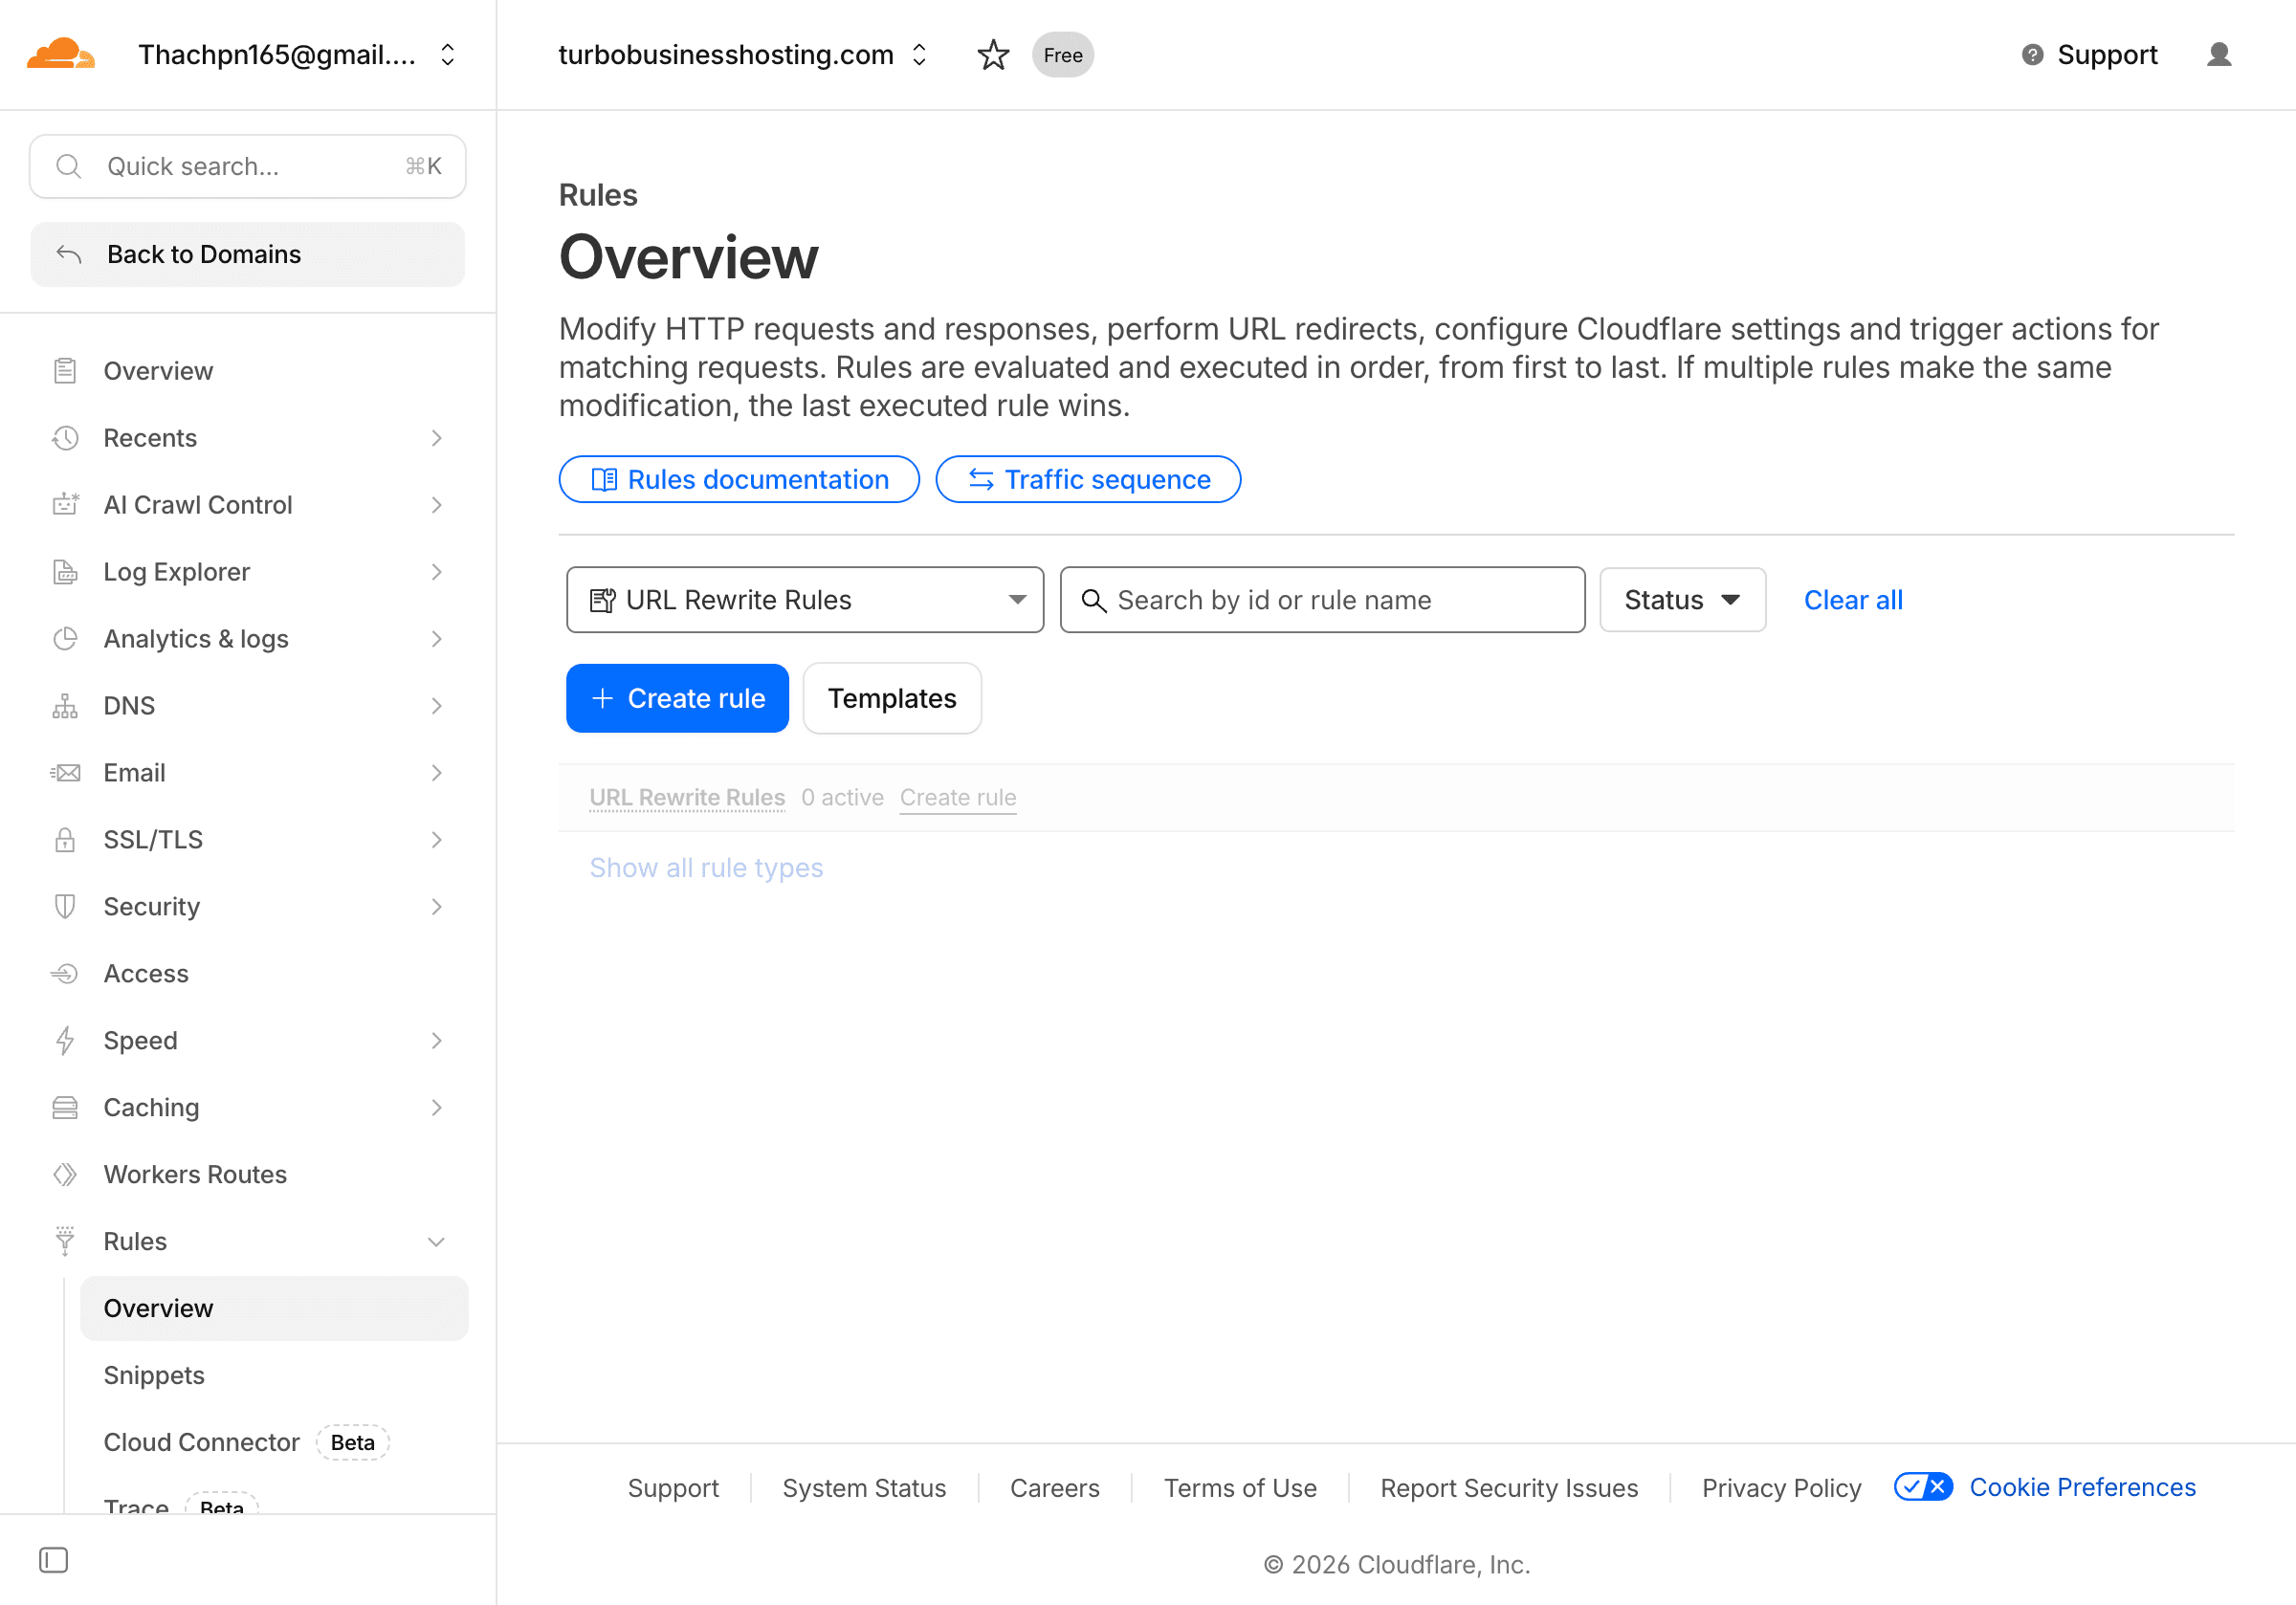The width and height of the screenshot is (2296, 1605).
Task: Collapse the Rules sidebar section
Action: click(x=436, y=1241)
